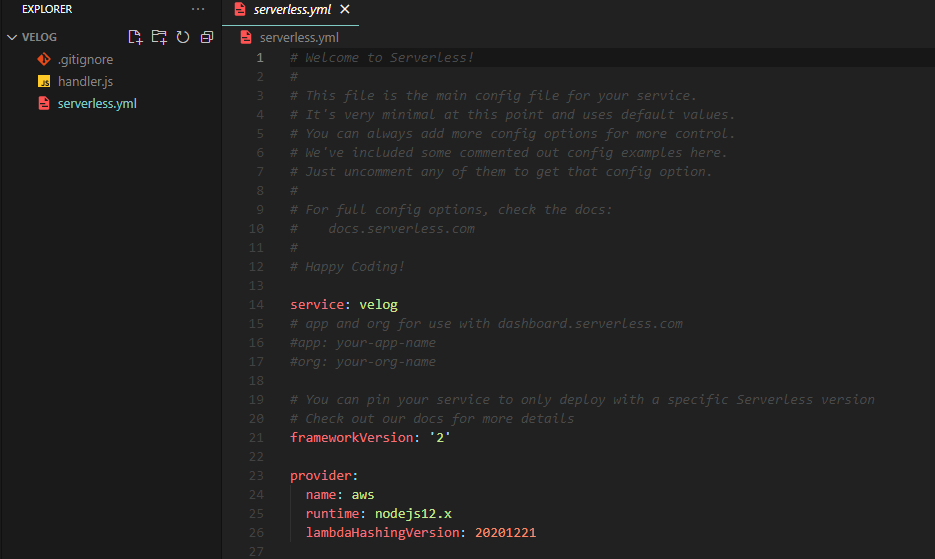
Task: Click the '#app: your-app-name' comment
Action: 363,342
